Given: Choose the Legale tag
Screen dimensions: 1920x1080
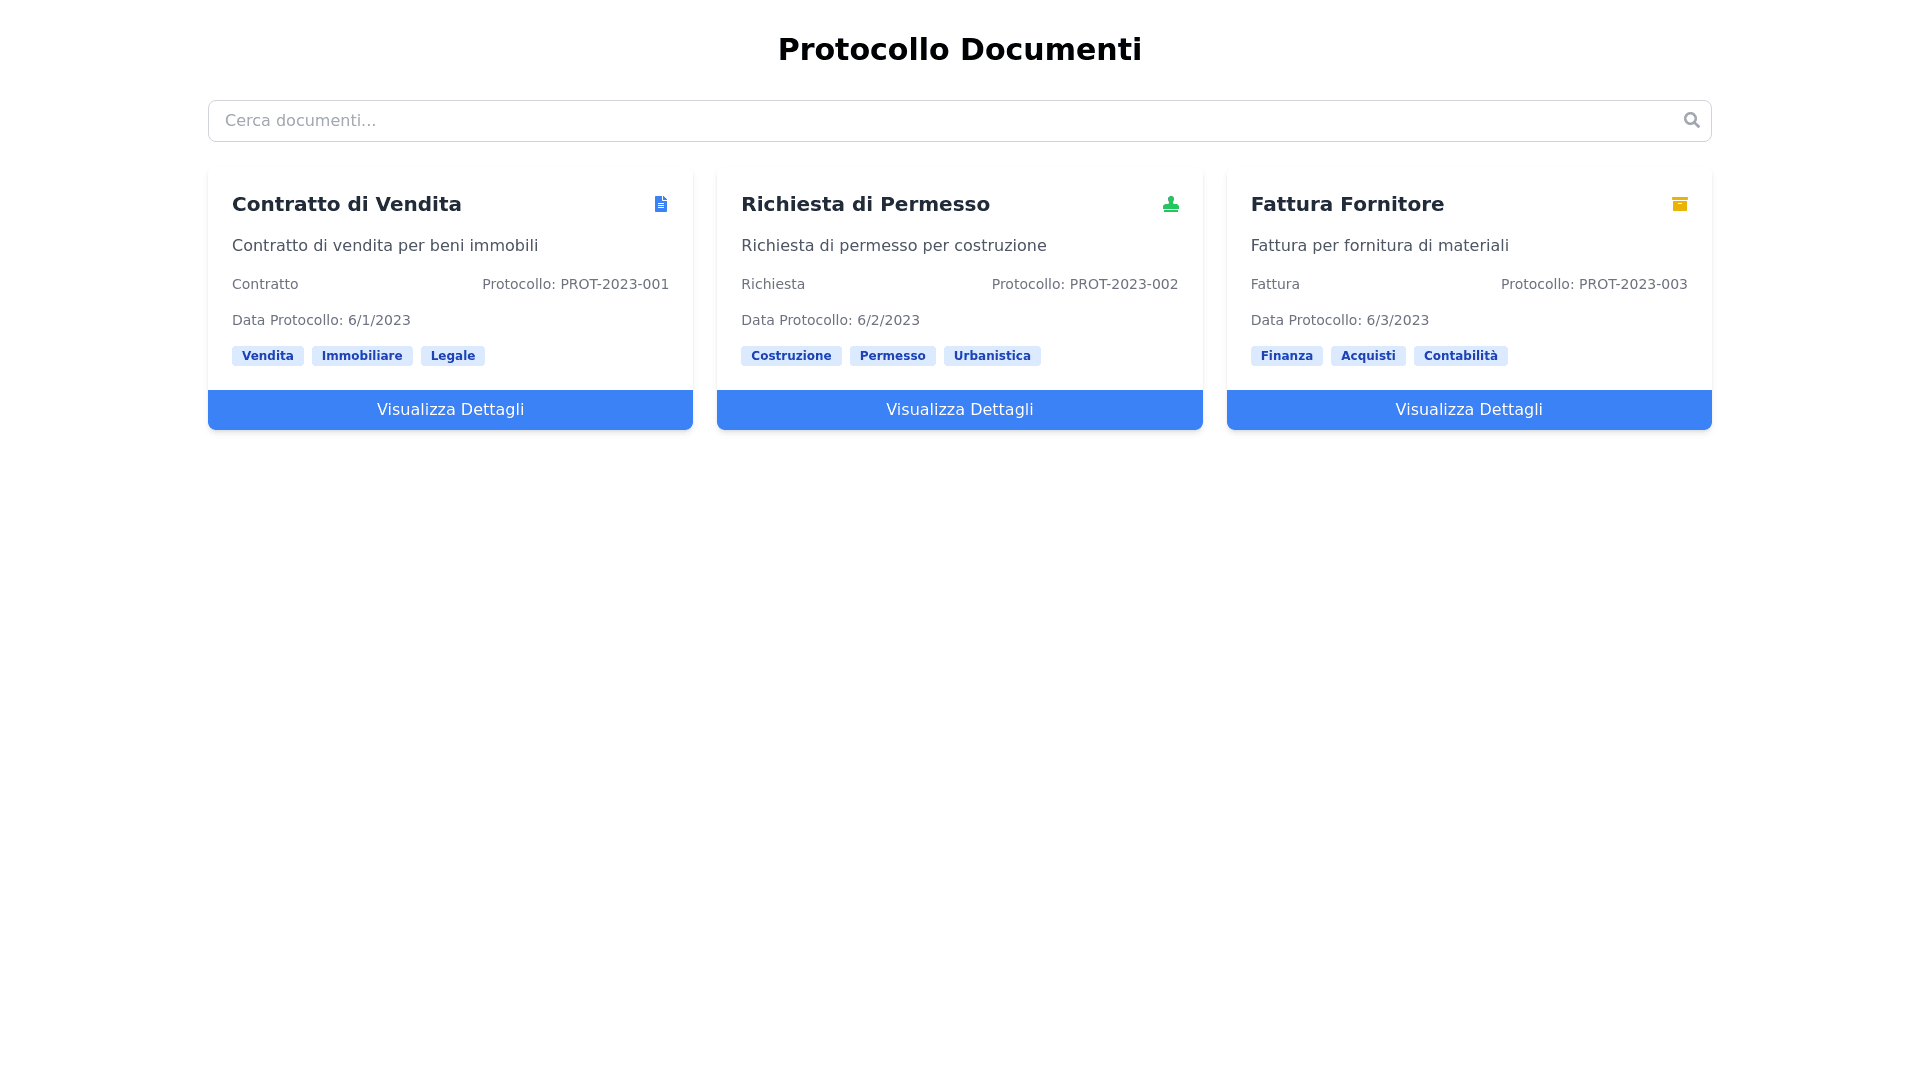Looking at the screenshot, I should click(x=452, y=356).
